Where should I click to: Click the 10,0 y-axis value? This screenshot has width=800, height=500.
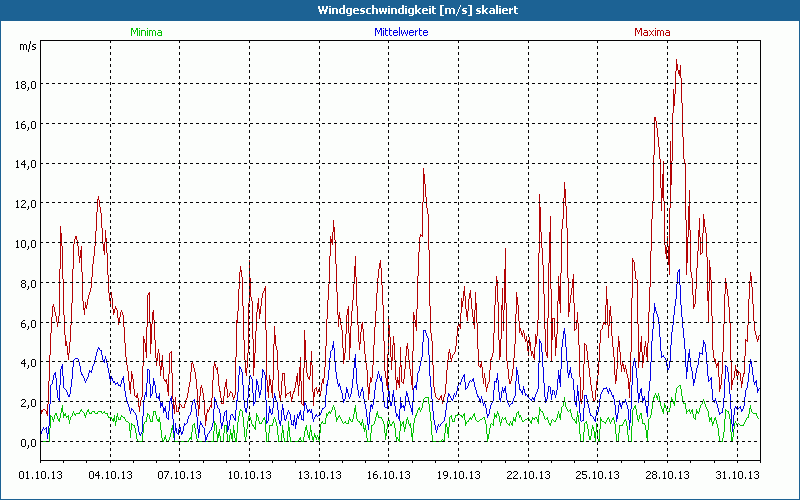click(x=28, y=243)
